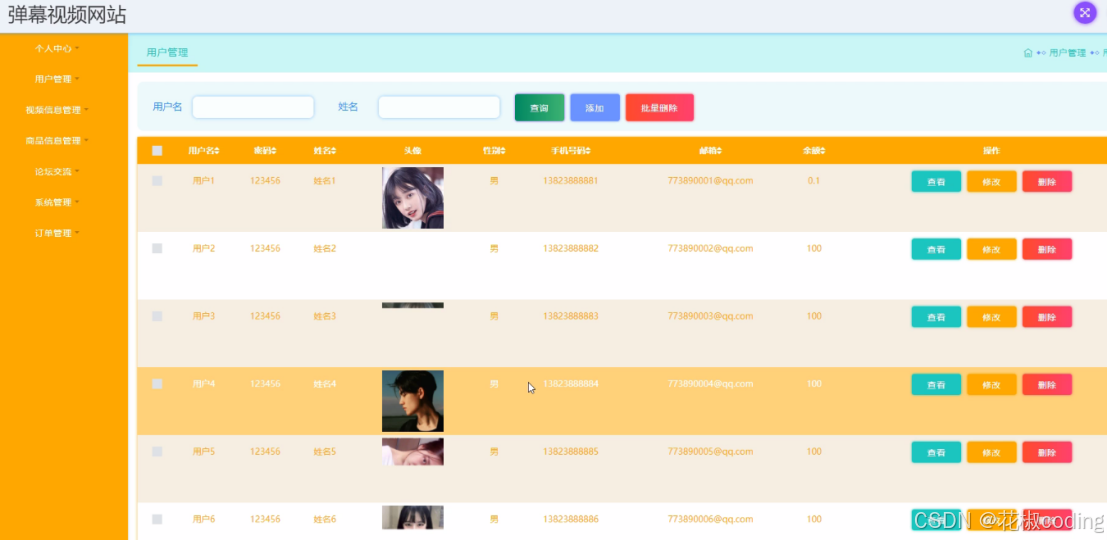Click the 0.1 balance value
1108x541 pixels.
tap(814, 181)
